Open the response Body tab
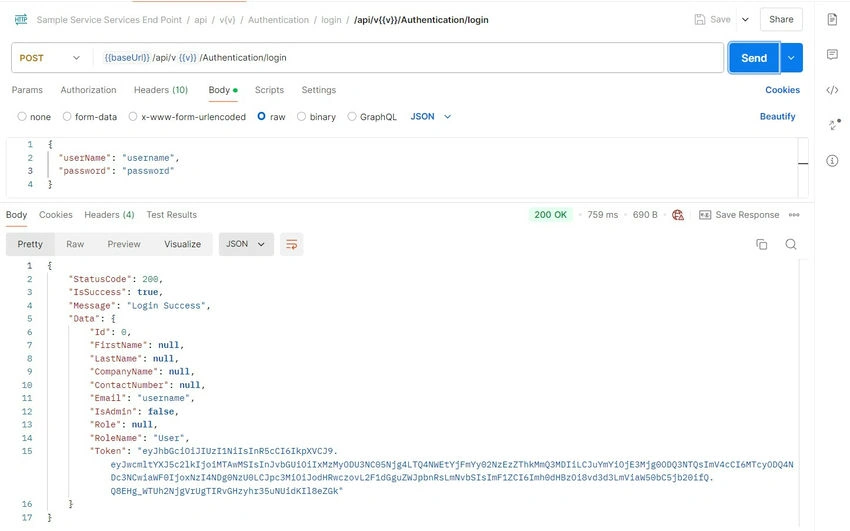 click(16, 215)
